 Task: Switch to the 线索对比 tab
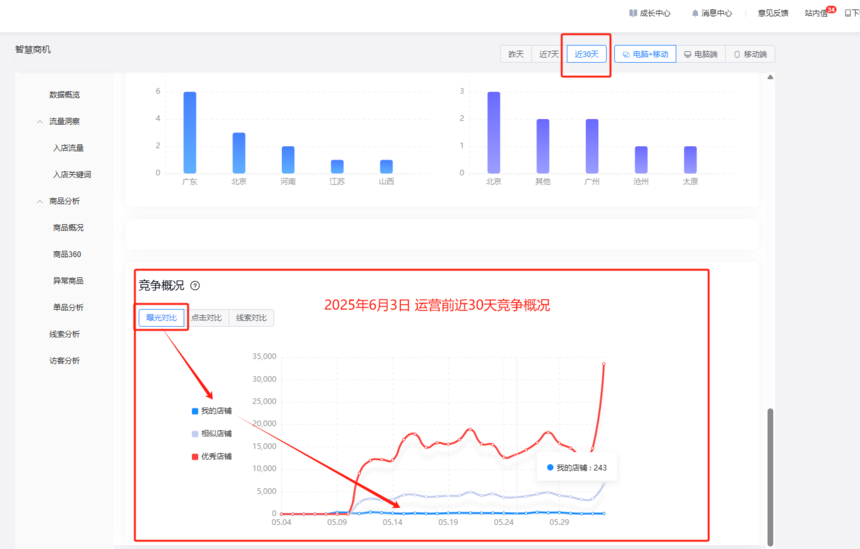tap(251, 318)
